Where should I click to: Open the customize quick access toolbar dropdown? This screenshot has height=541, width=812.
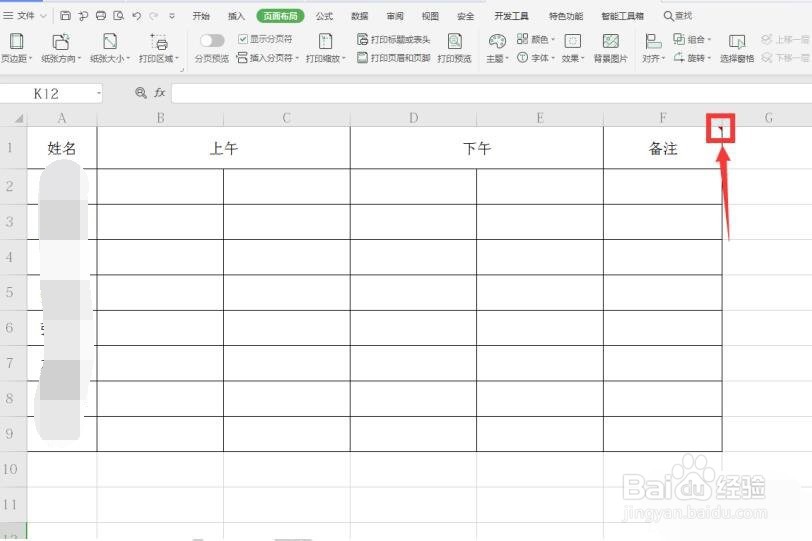pos(172,16)
